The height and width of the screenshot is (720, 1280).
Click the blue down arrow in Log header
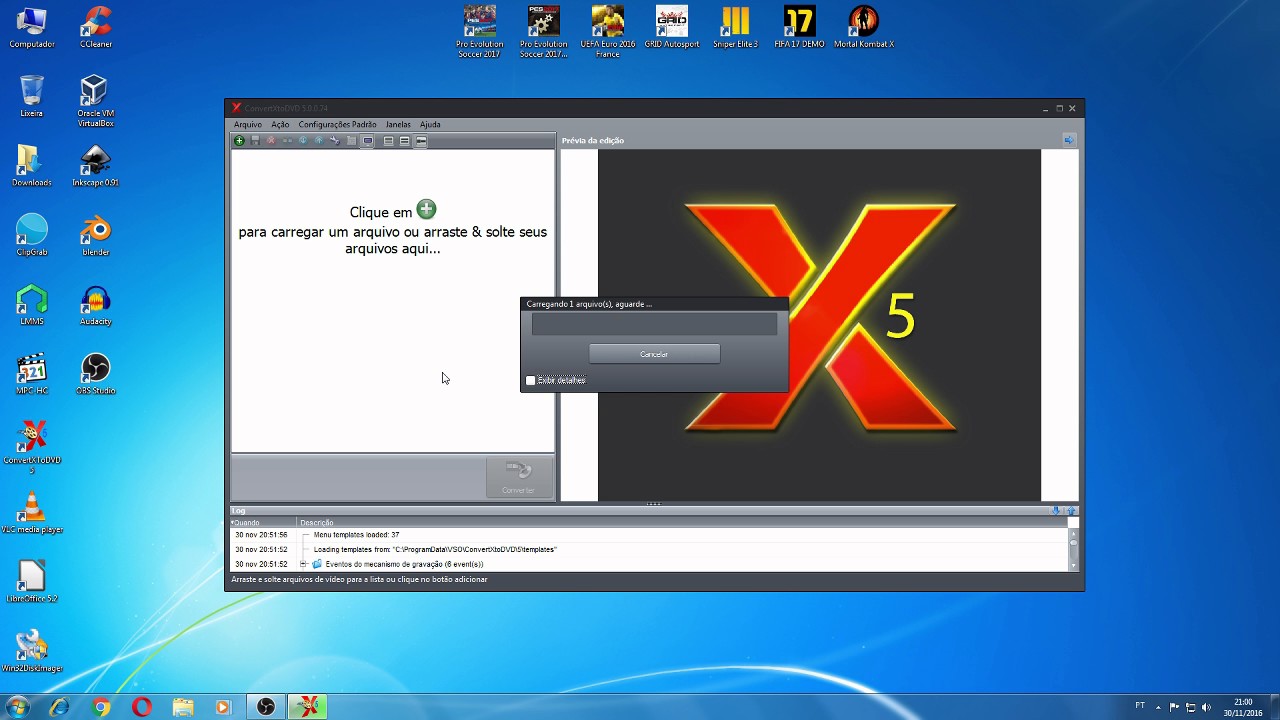1056,510
